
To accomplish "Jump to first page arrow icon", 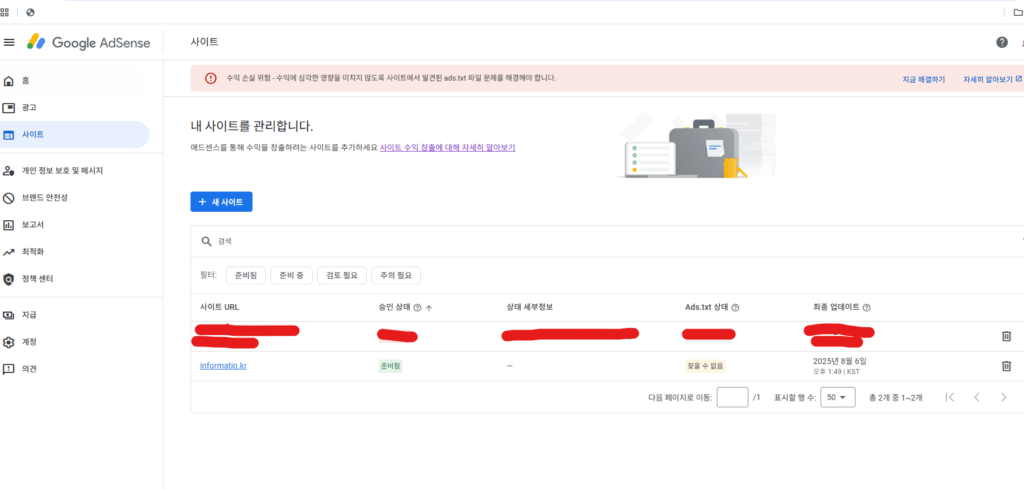I will click(x=949, y=397).
